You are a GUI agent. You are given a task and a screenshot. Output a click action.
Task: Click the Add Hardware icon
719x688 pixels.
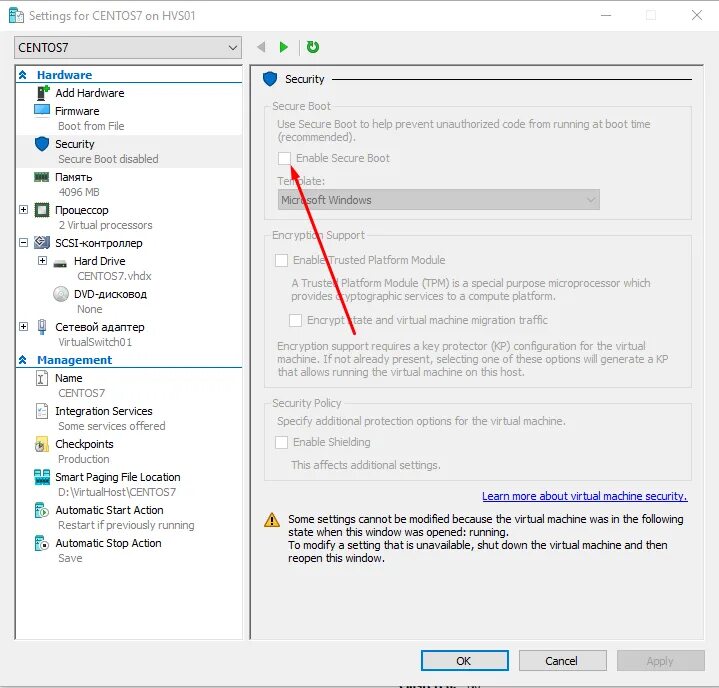click(43, 93)
